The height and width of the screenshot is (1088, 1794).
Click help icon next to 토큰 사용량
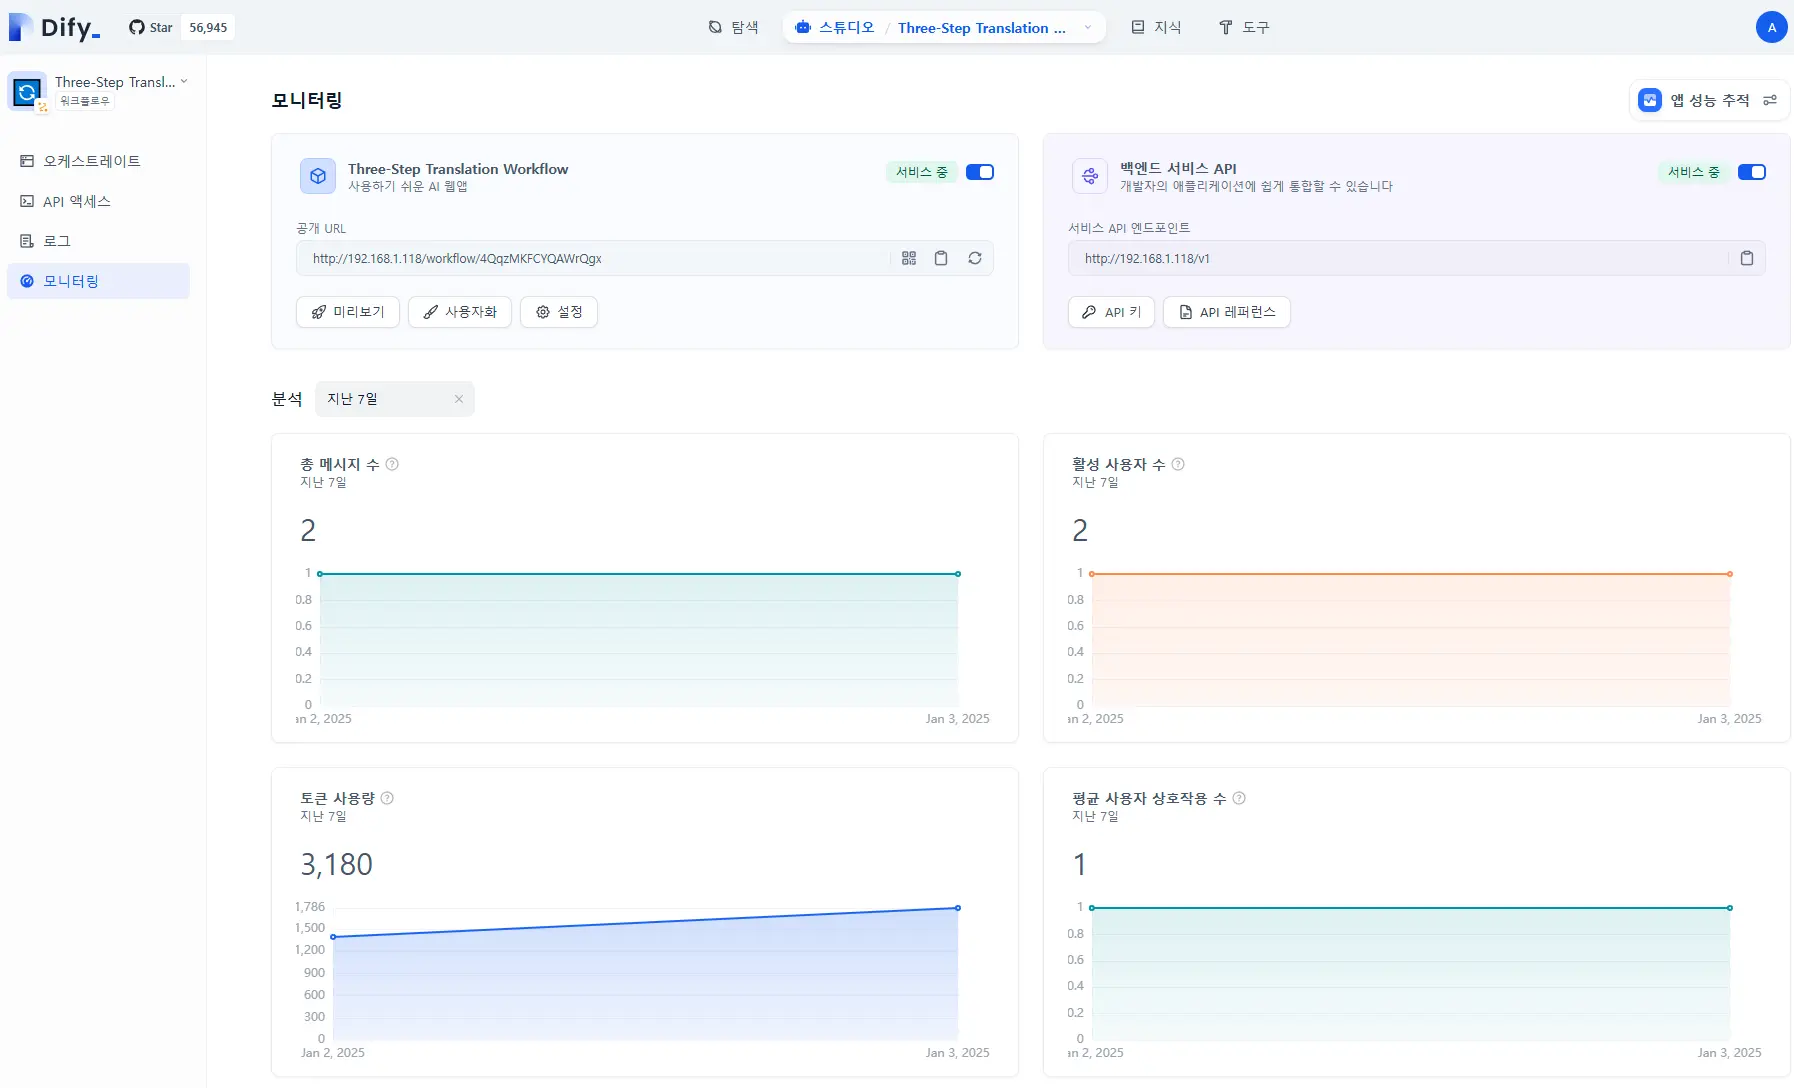click(387, 798)
